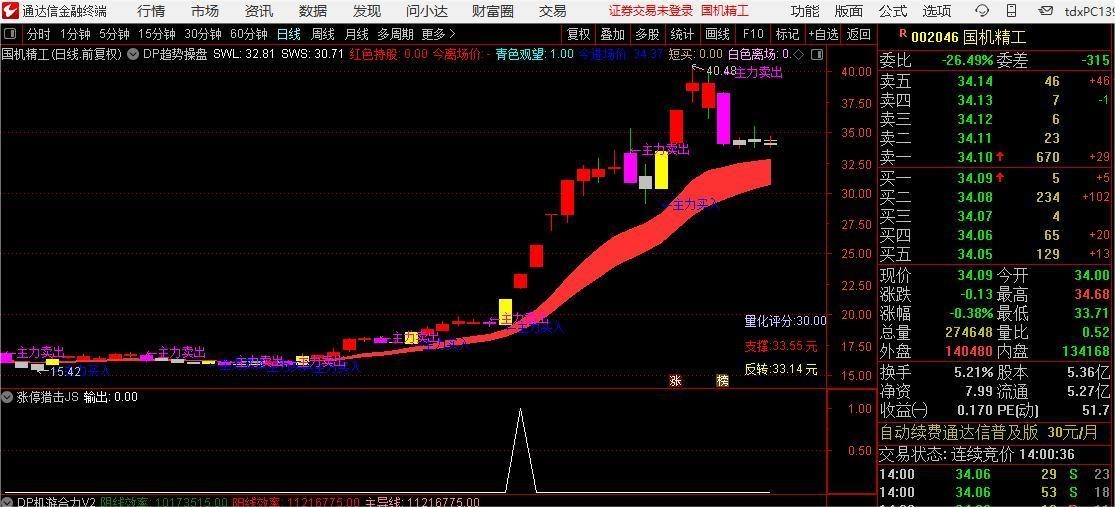The height and width of the screenshot is (507, 1115).
Task: Switch to the 60分钟 period tab
Action: point(249,33)
